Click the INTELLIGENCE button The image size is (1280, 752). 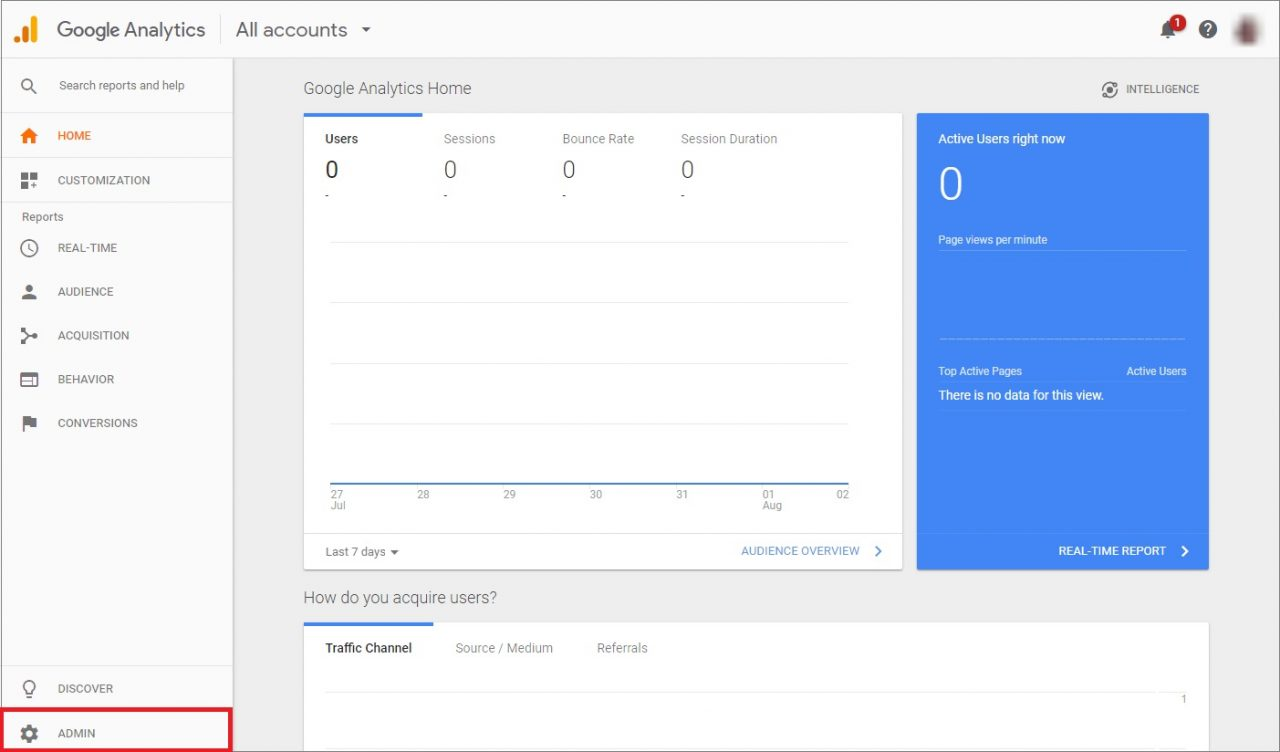(x=1150, y=89)
